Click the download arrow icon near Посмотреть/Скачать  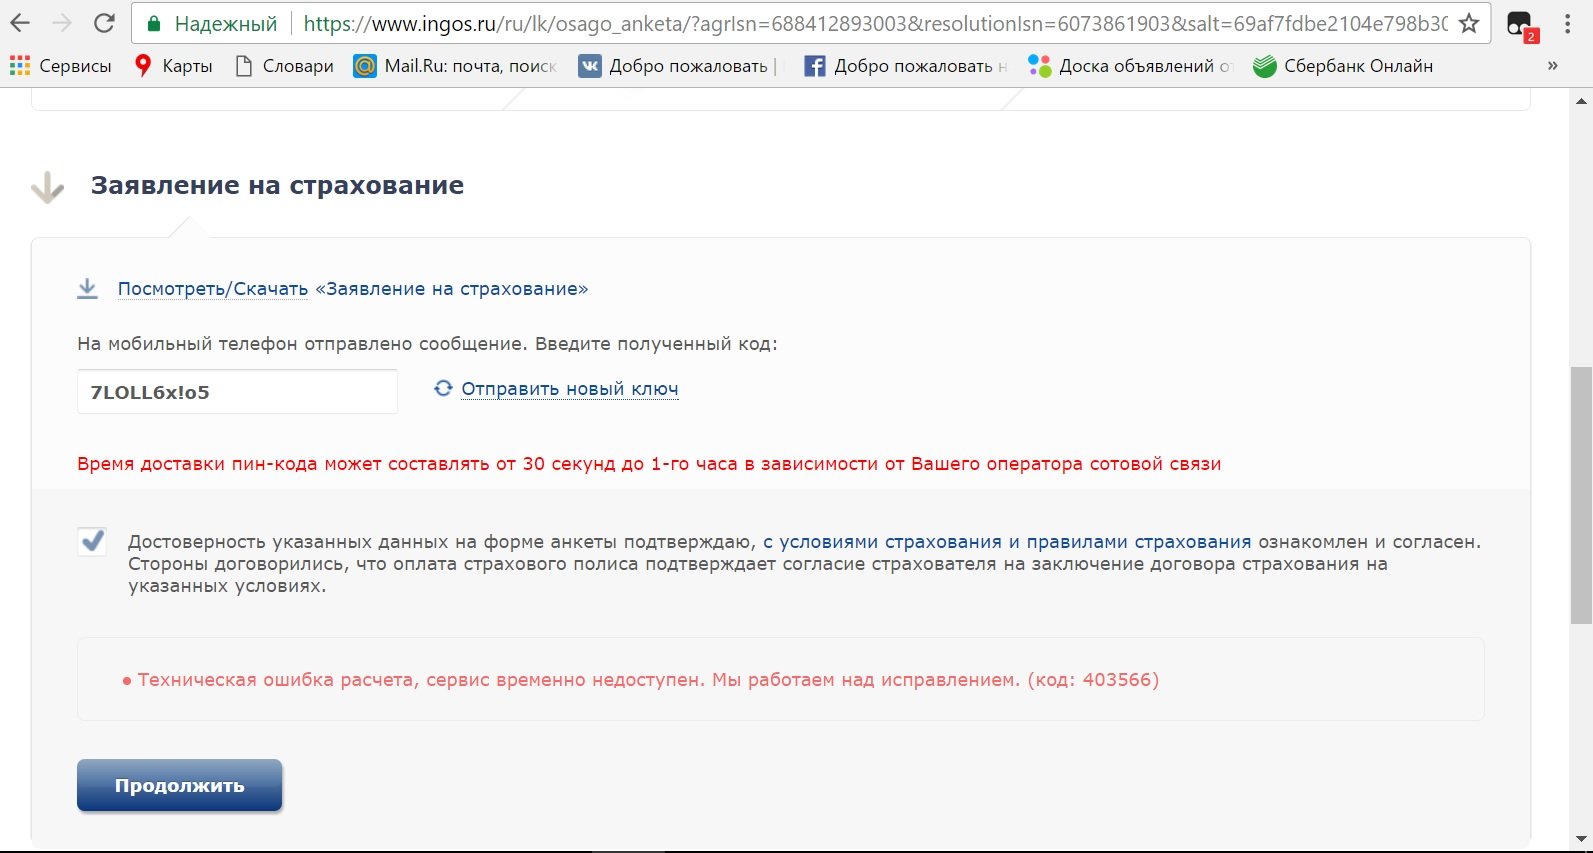pos(88,289)
